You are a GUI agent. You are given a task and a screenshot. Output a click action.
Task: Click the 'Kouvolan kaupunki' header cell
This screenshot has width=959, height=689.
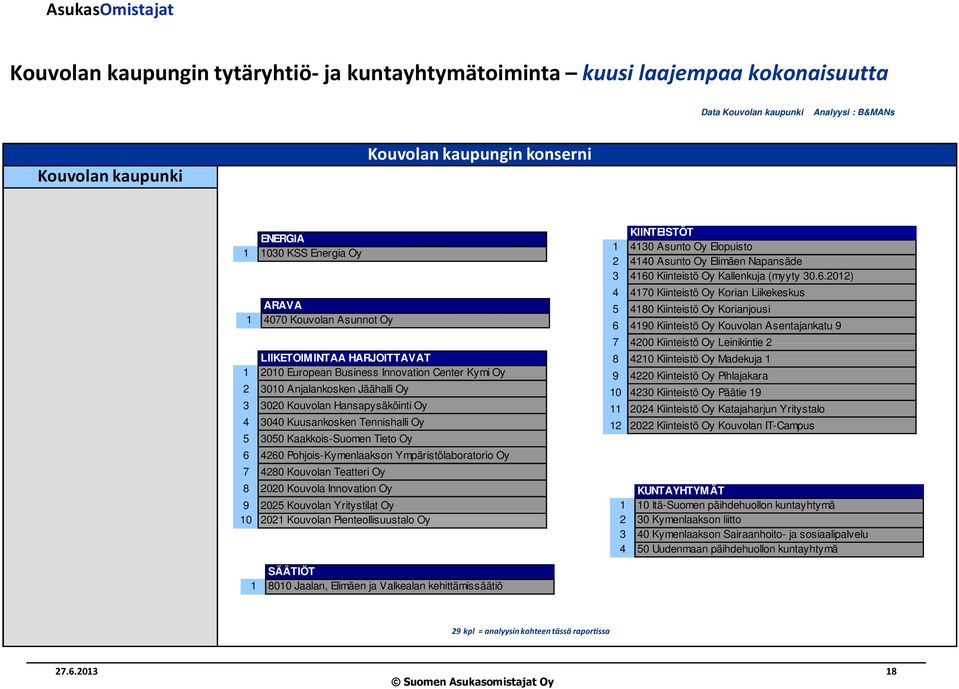[110, 176]
